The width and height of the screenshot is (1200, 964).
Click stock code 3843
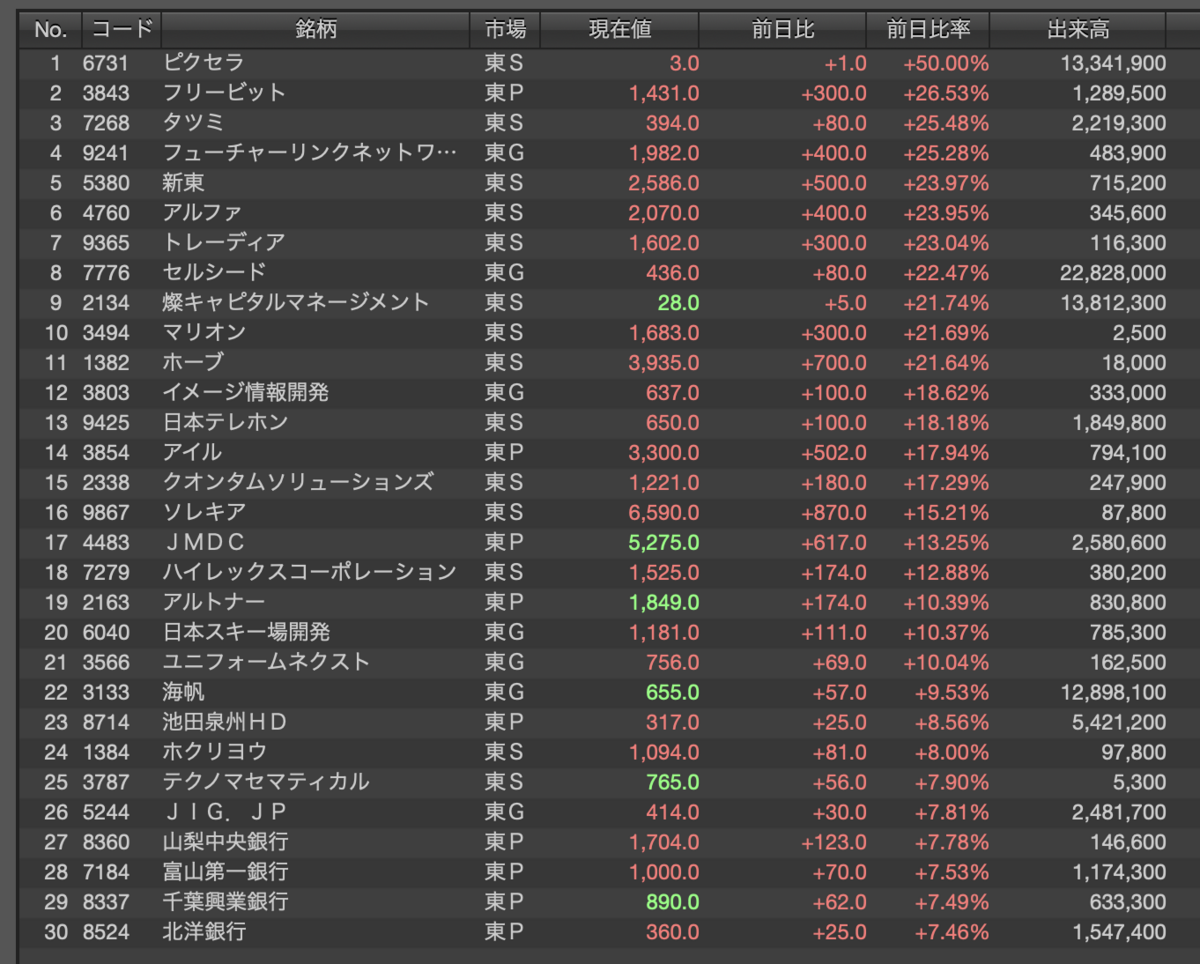pos(106,94)
